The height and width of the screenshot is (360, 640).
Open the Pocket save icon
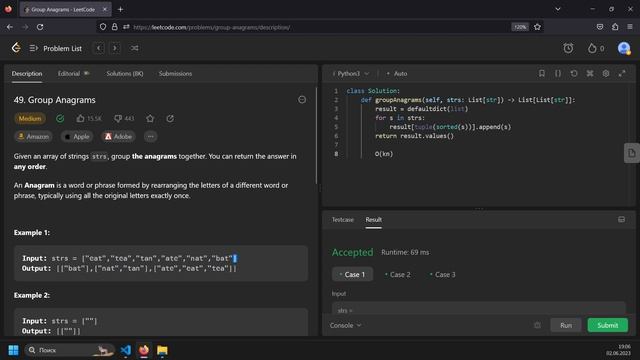600,27
